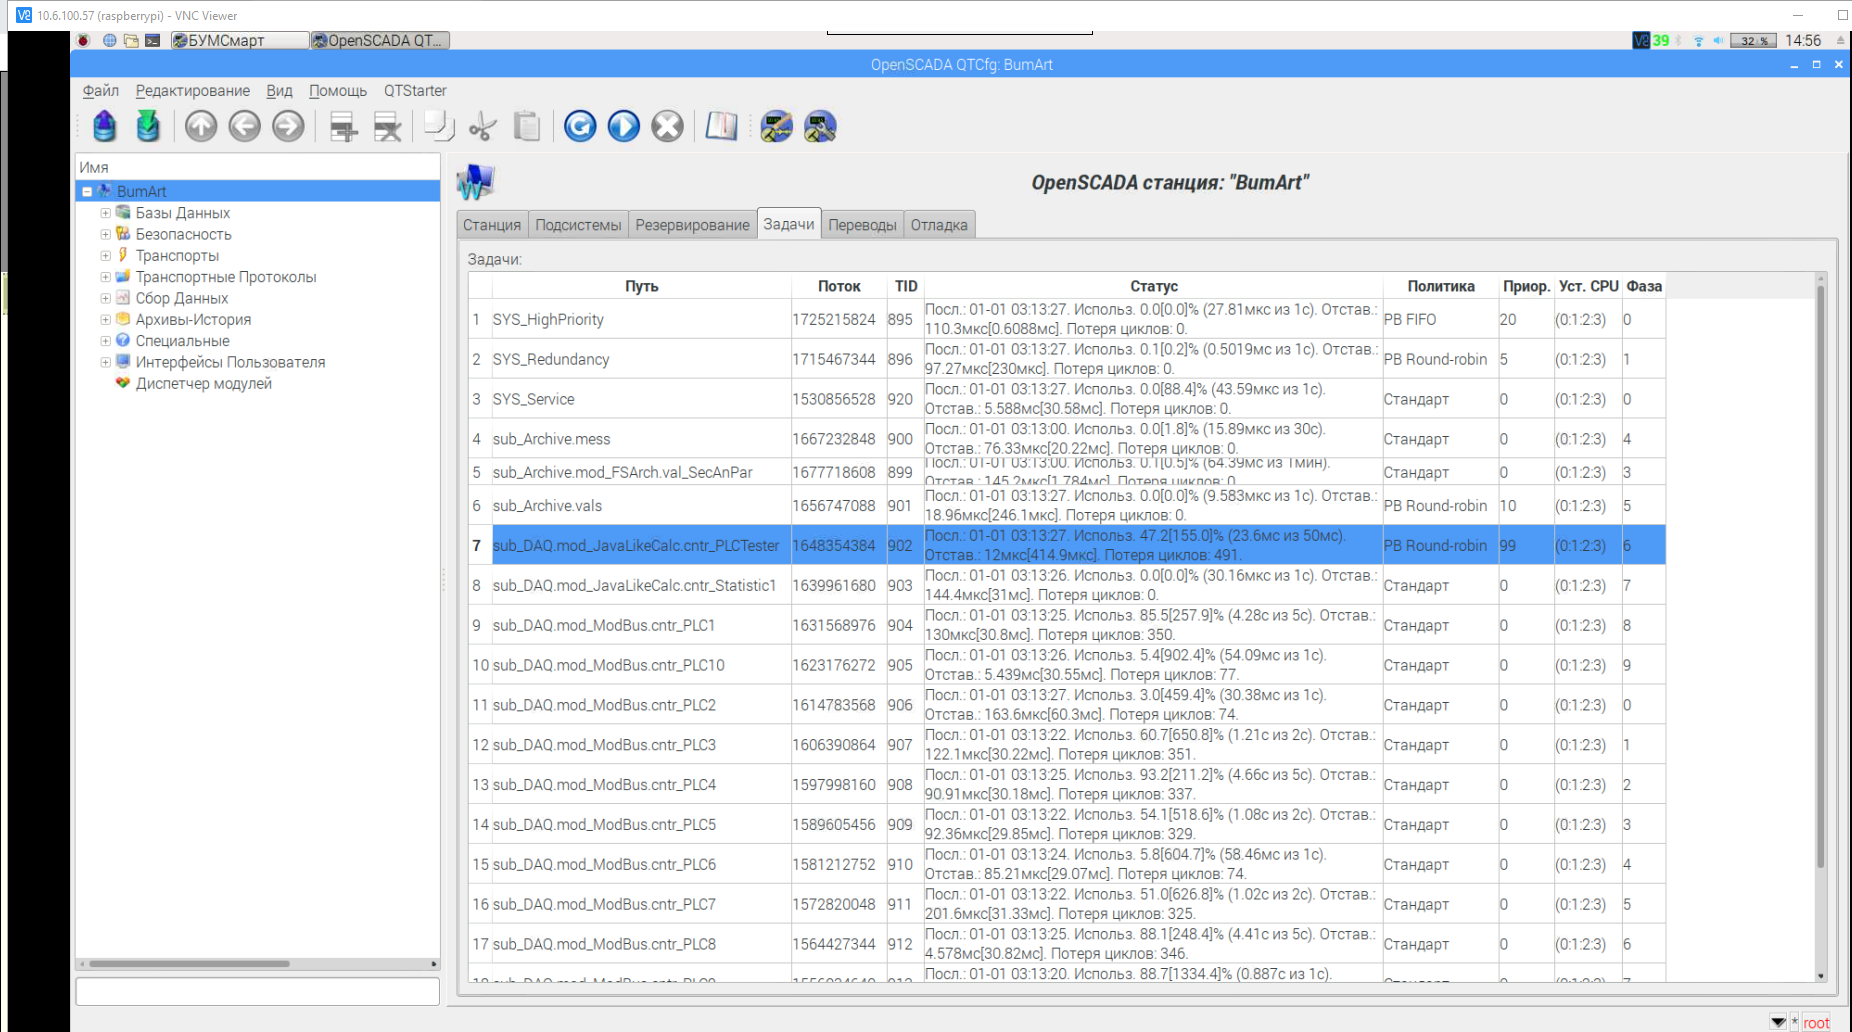This screenshot has height=1032, width=1852.
Task: Collapse the BumArt root node
Action: click(87, 192)
